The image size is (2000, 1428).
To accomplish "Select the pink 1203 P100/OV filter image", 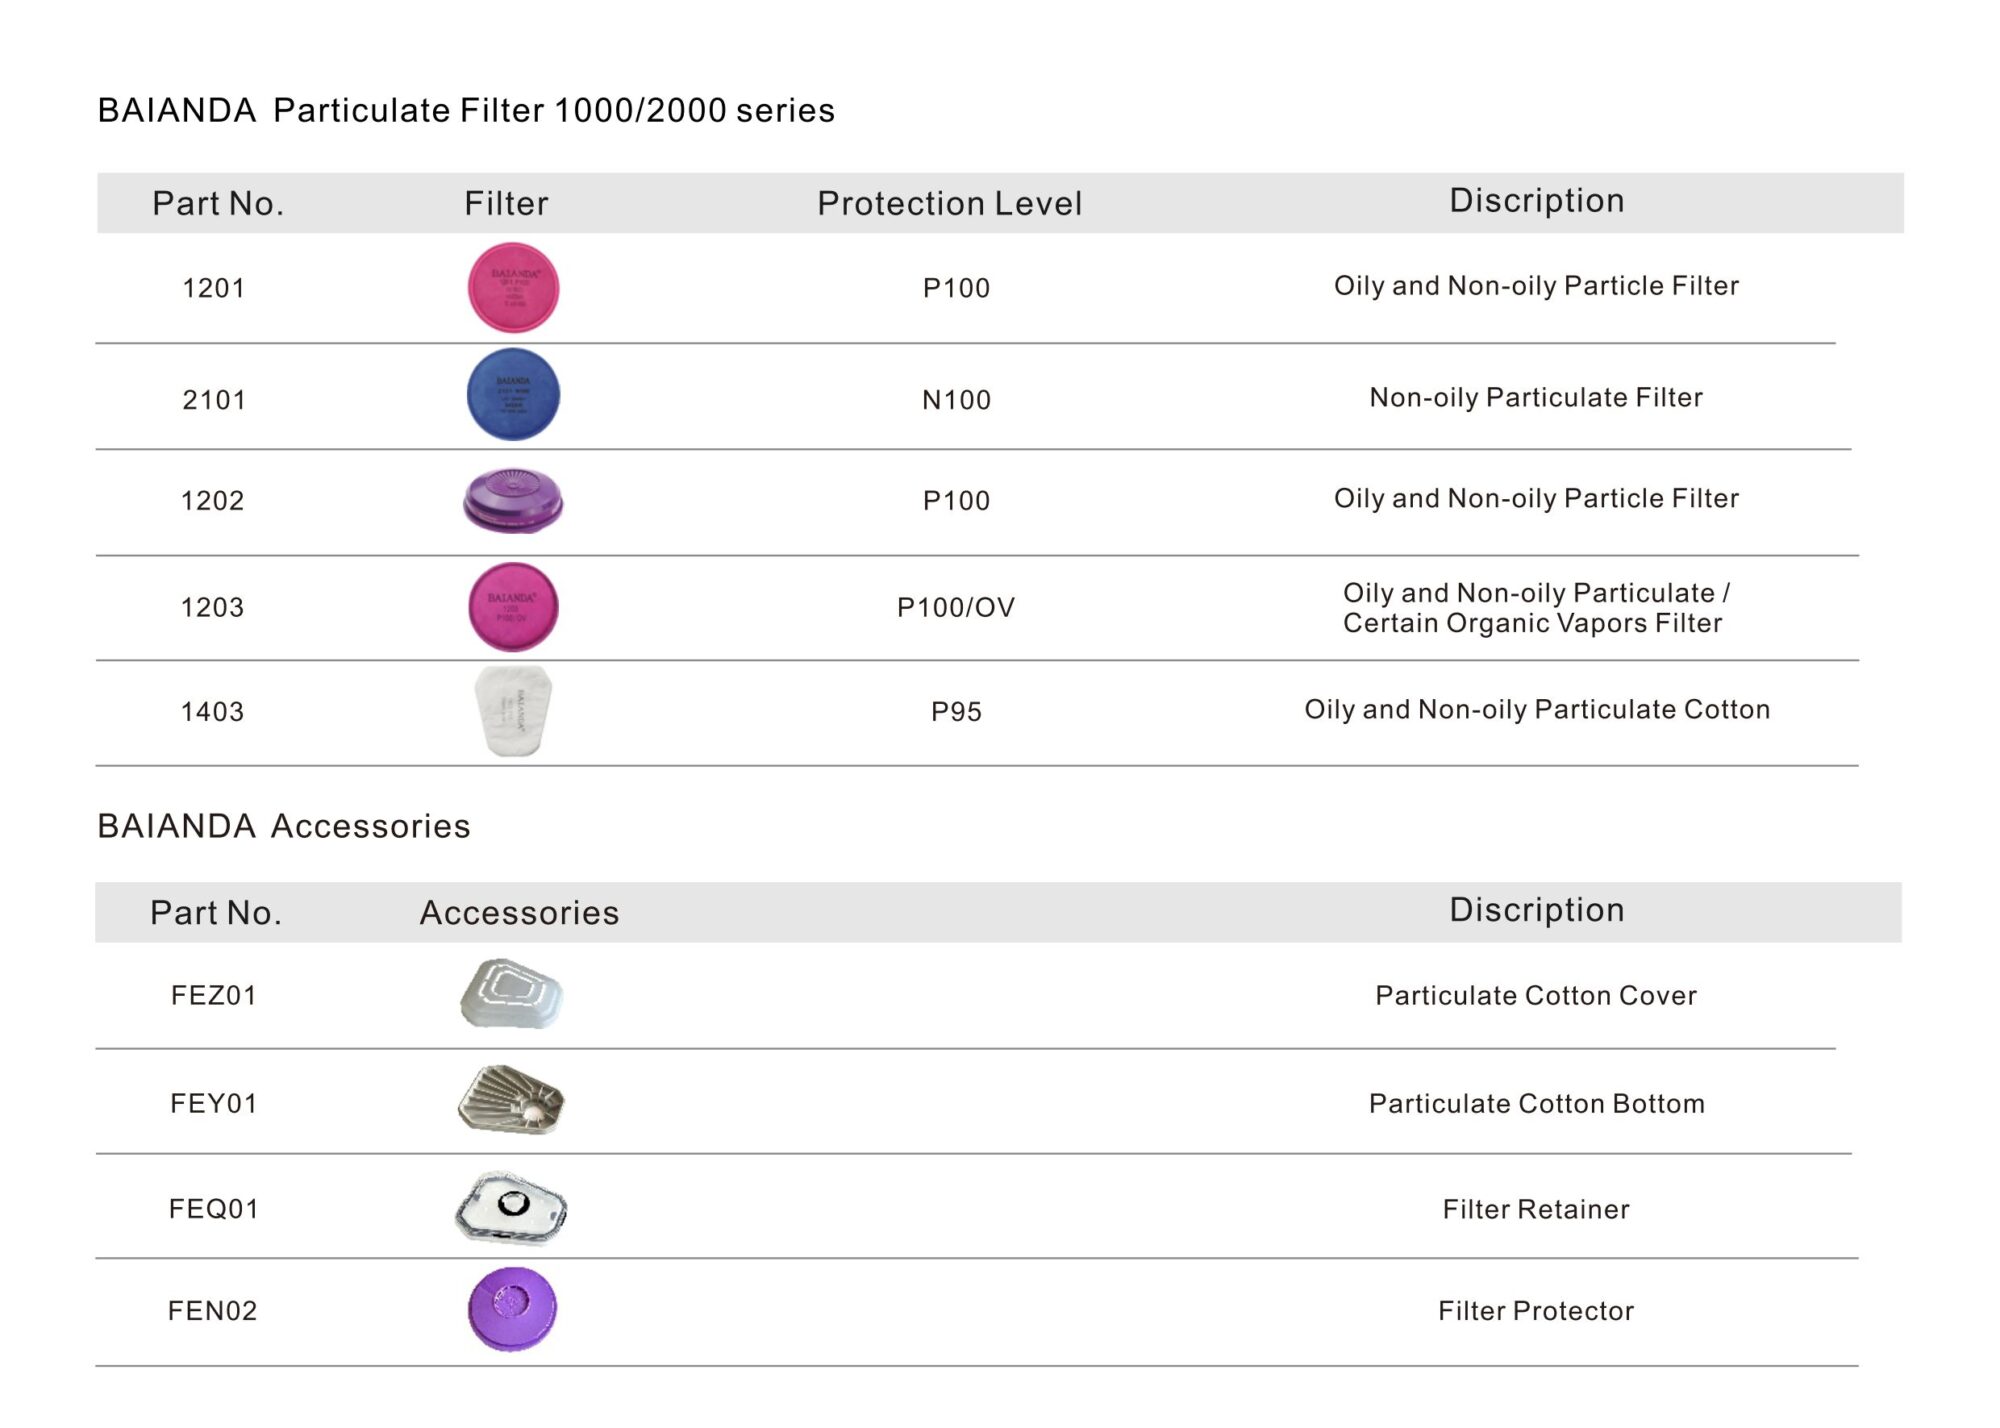I will pyautogui.click(x=513, y=607).
